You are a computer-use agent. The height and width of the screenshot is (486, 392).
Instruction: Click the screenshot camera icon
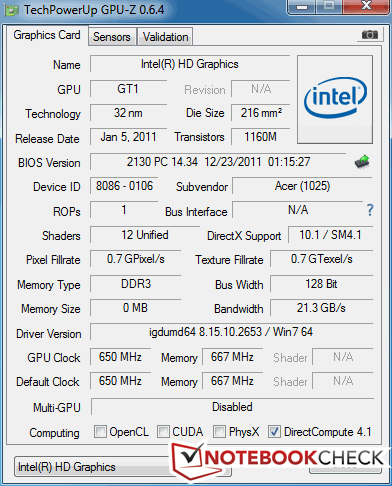[x=370, y=35]
